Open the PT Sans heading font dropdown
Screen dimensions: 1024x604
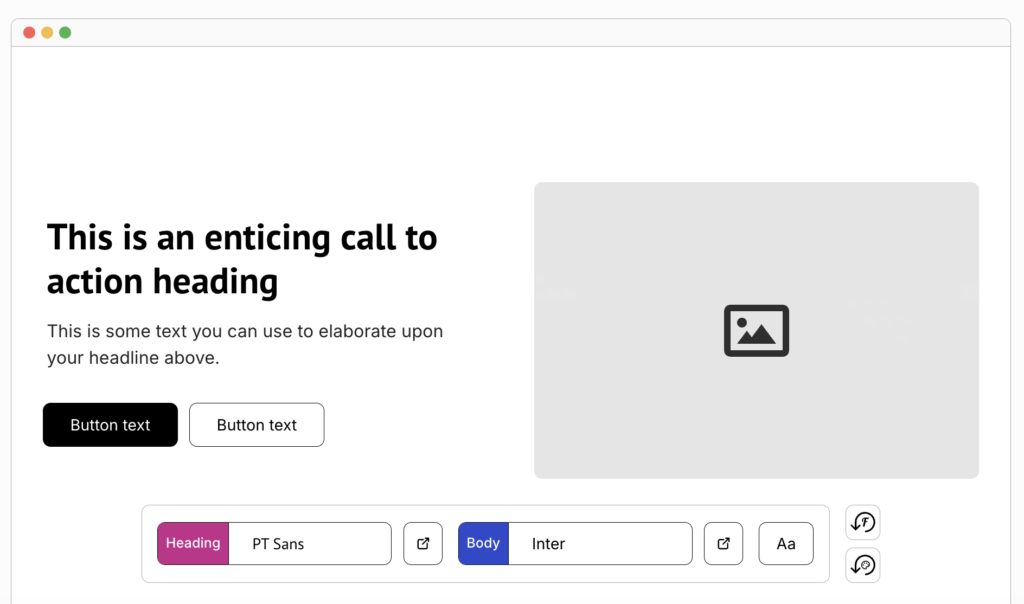(310, 544)
